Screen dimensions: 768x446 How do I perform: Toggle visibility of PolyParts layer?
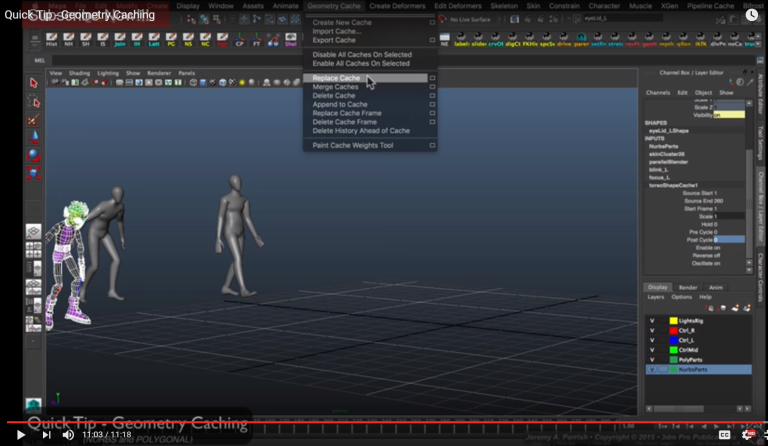pos(652,360)
